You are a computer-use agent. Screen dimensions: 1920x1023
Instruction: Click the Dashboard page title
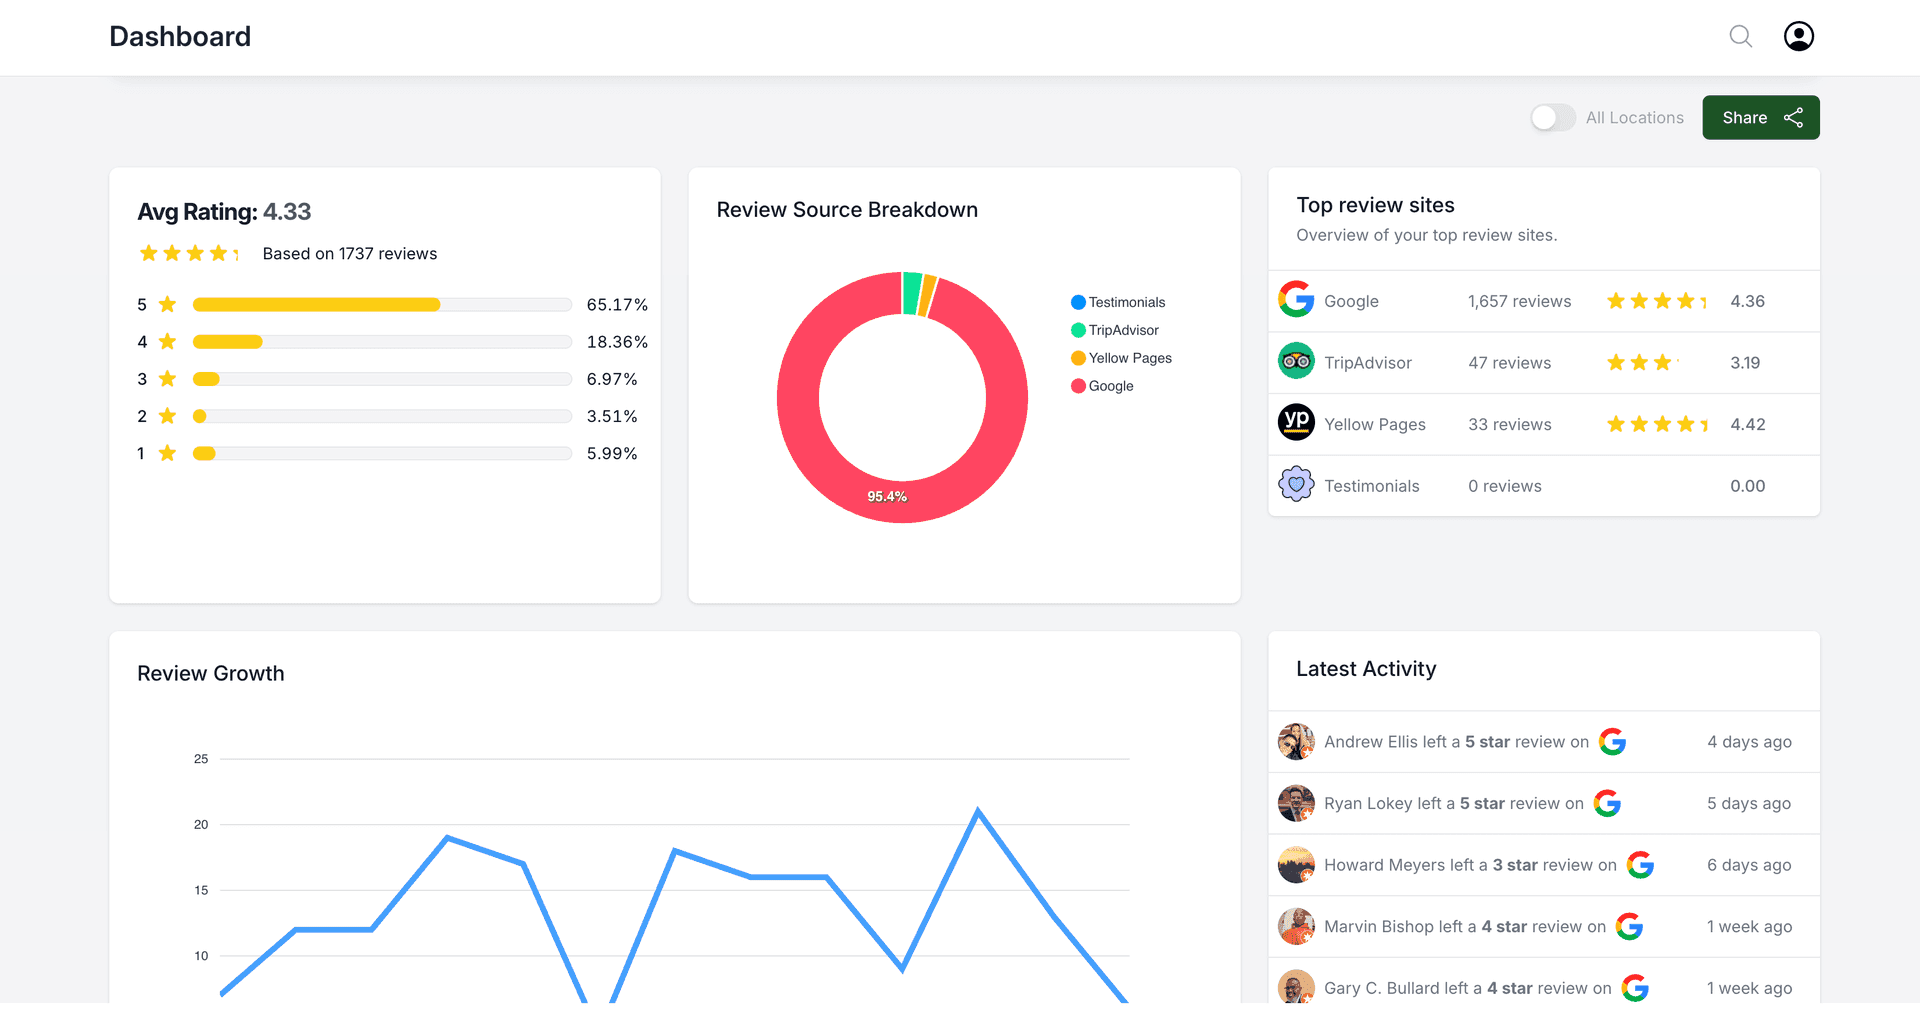180,37
